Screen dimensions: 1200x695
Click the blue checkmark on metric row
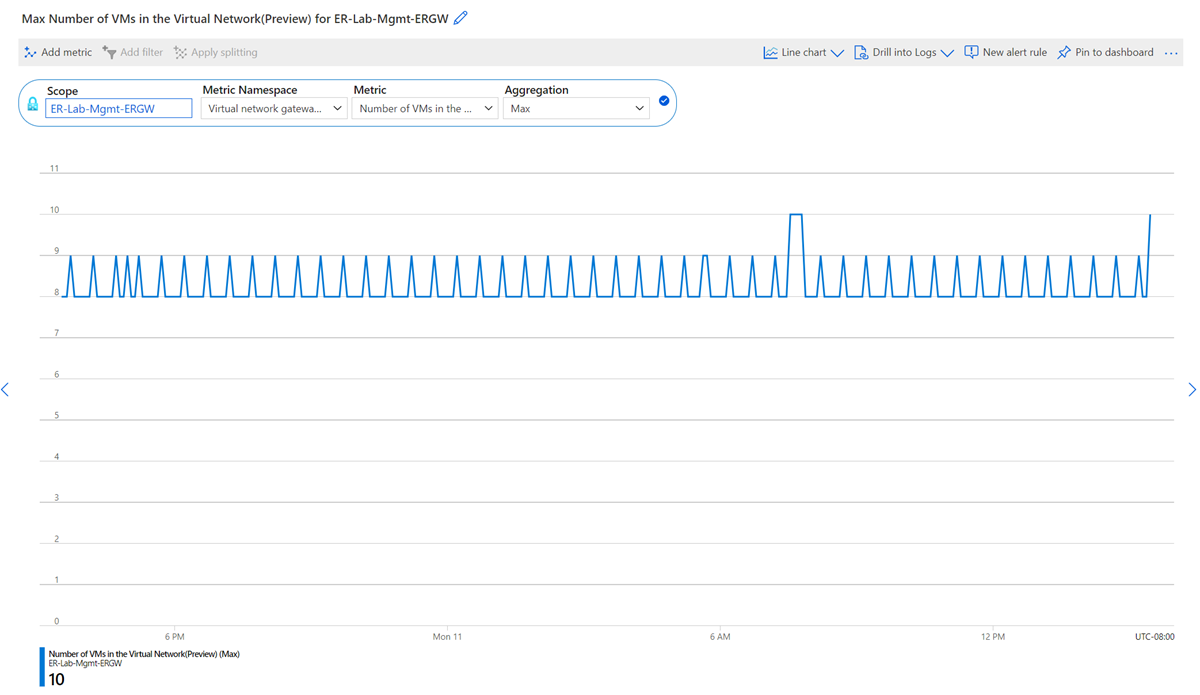[x=664, y=100]
